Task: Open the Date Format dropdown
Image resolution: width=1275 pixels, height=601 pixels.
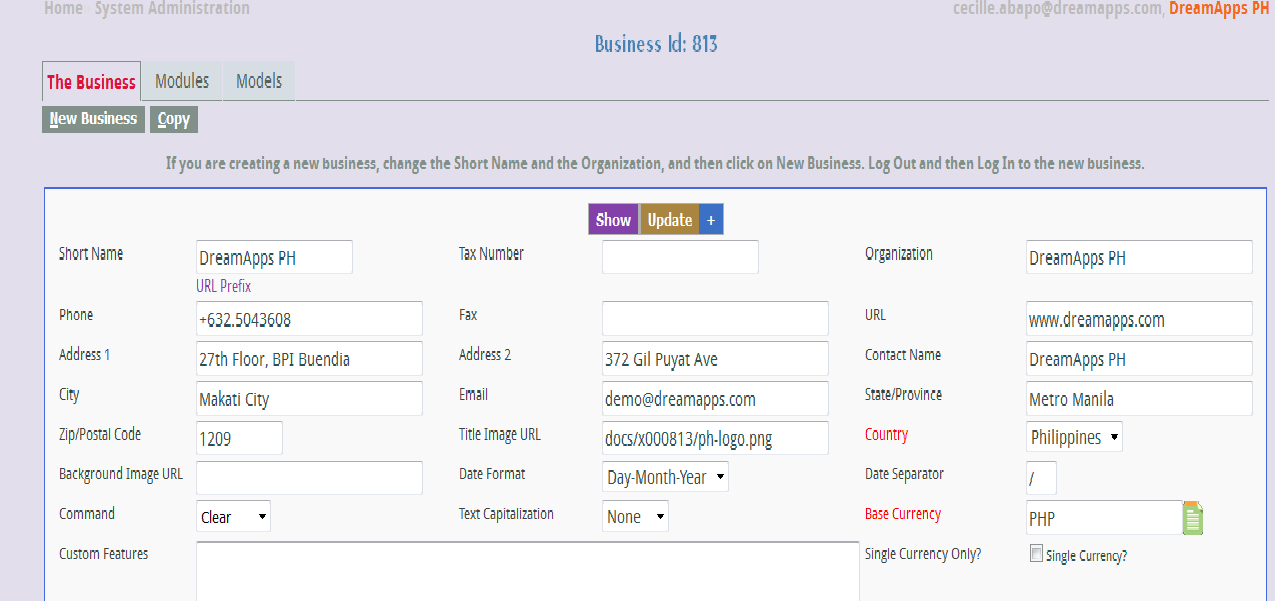Action: [666, 477]
